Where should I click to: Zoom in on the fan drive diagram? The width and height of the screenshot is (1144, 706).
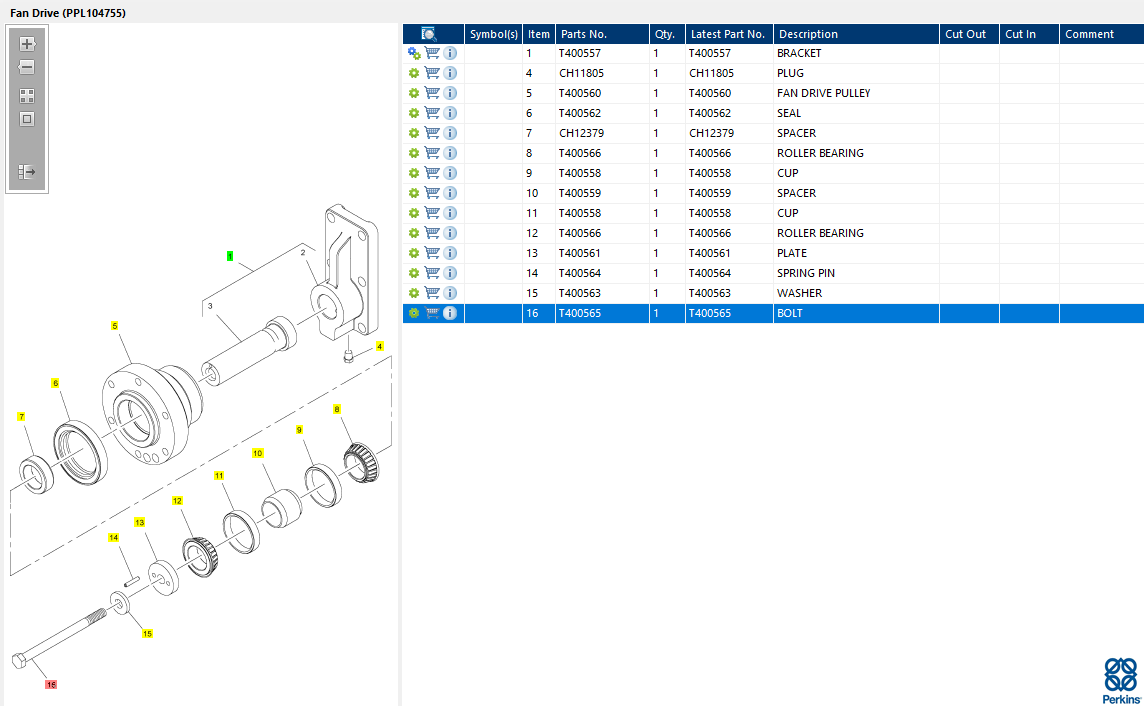coord(27,44)
